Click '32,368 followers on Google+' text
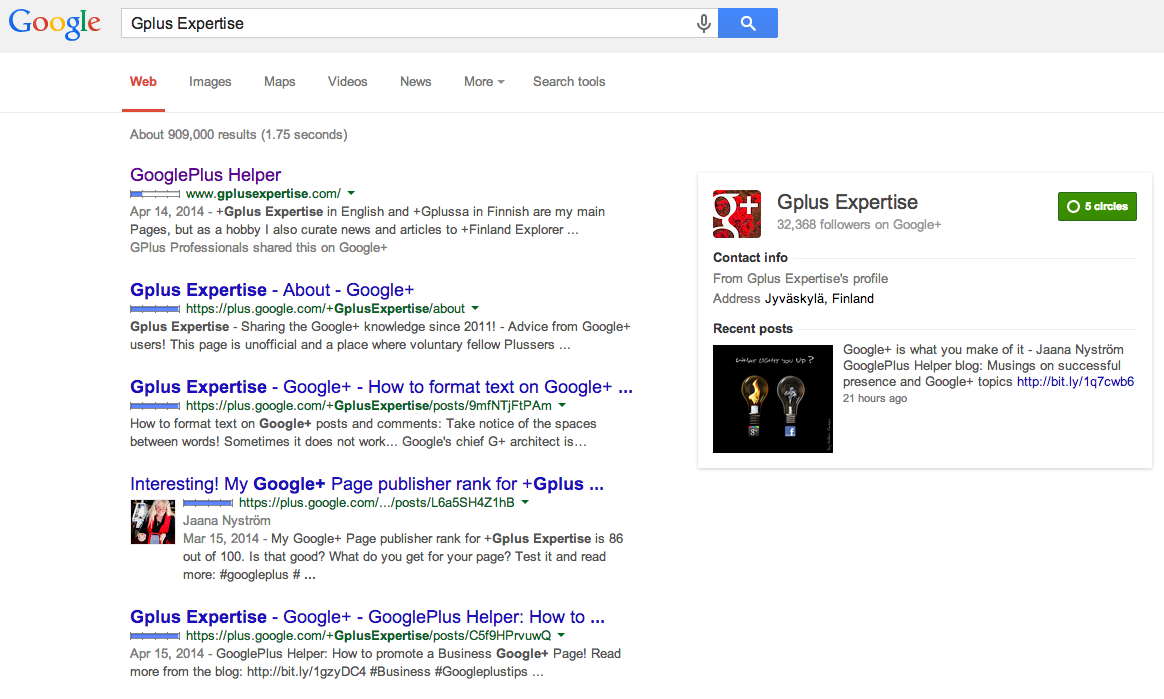Image resolution: width=1164 pixels, height=699 pixels. click(x=859, y=225)
